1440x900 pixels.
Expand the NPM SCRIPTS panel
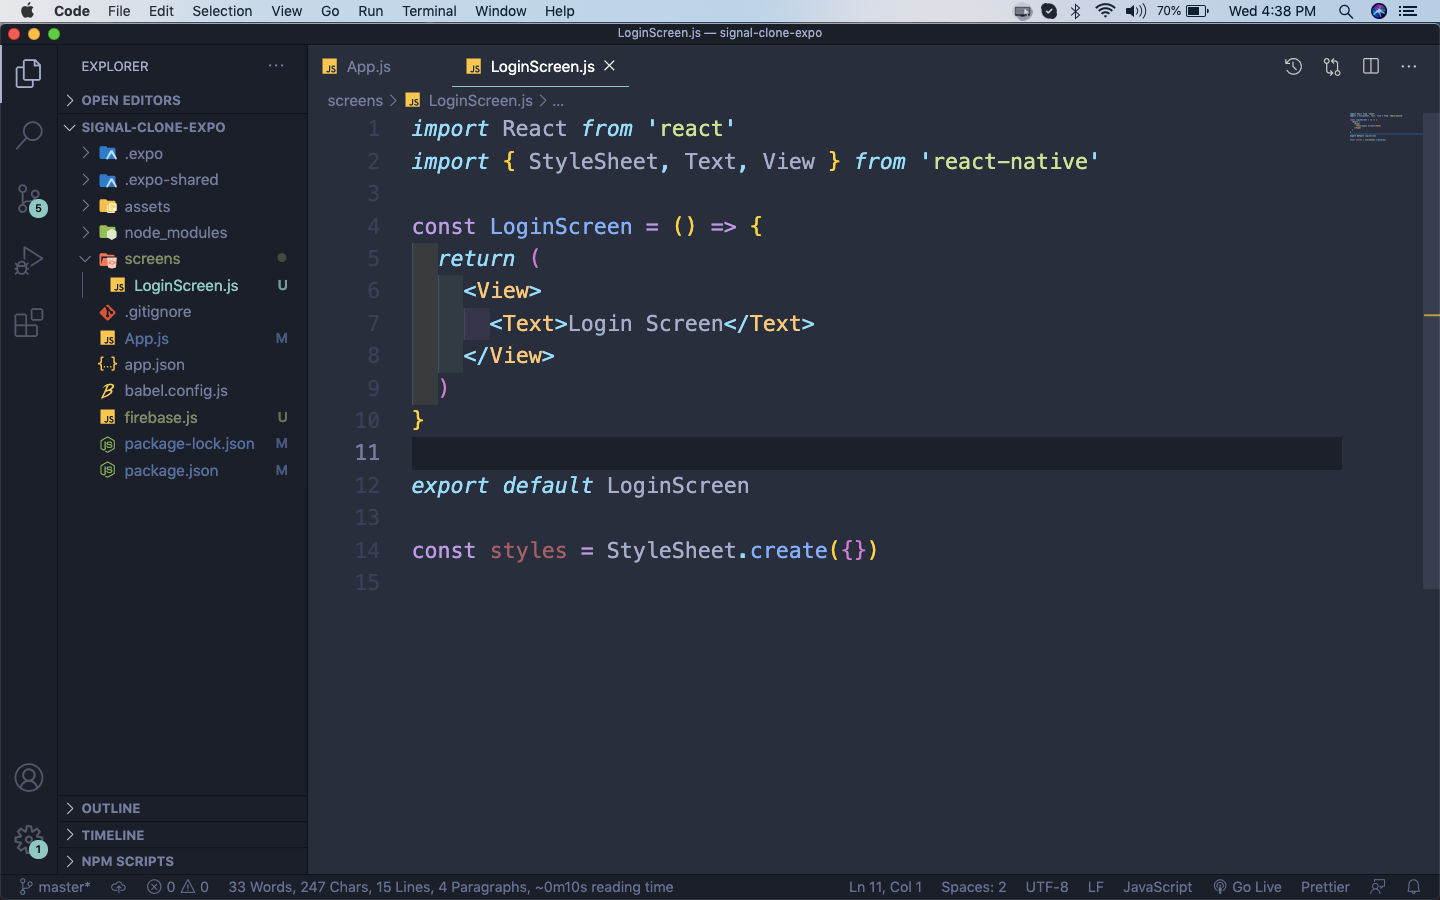183,861
